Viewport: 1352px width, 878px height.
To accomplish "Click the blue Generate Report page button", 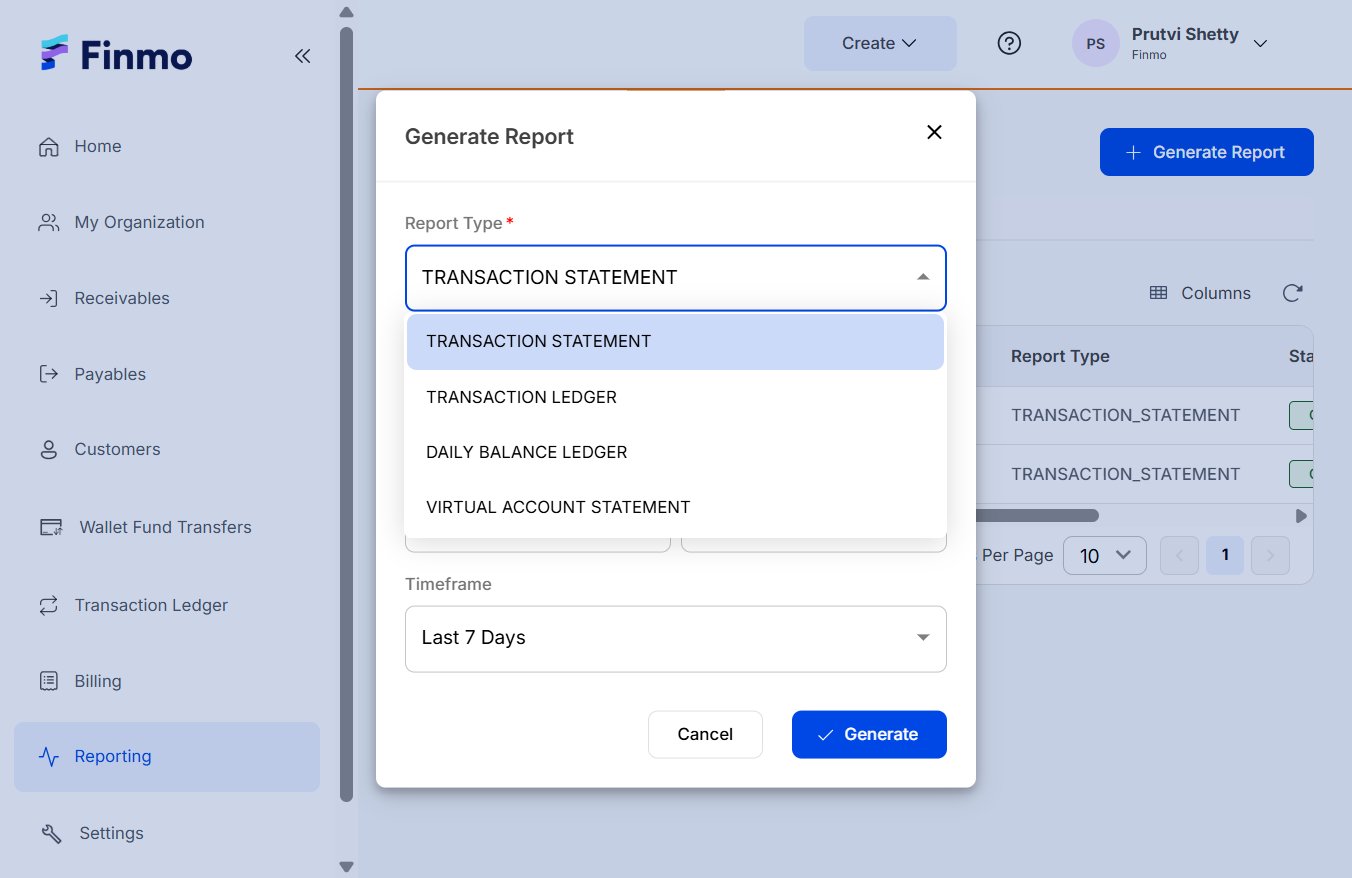I will [x=1207, y=152].
